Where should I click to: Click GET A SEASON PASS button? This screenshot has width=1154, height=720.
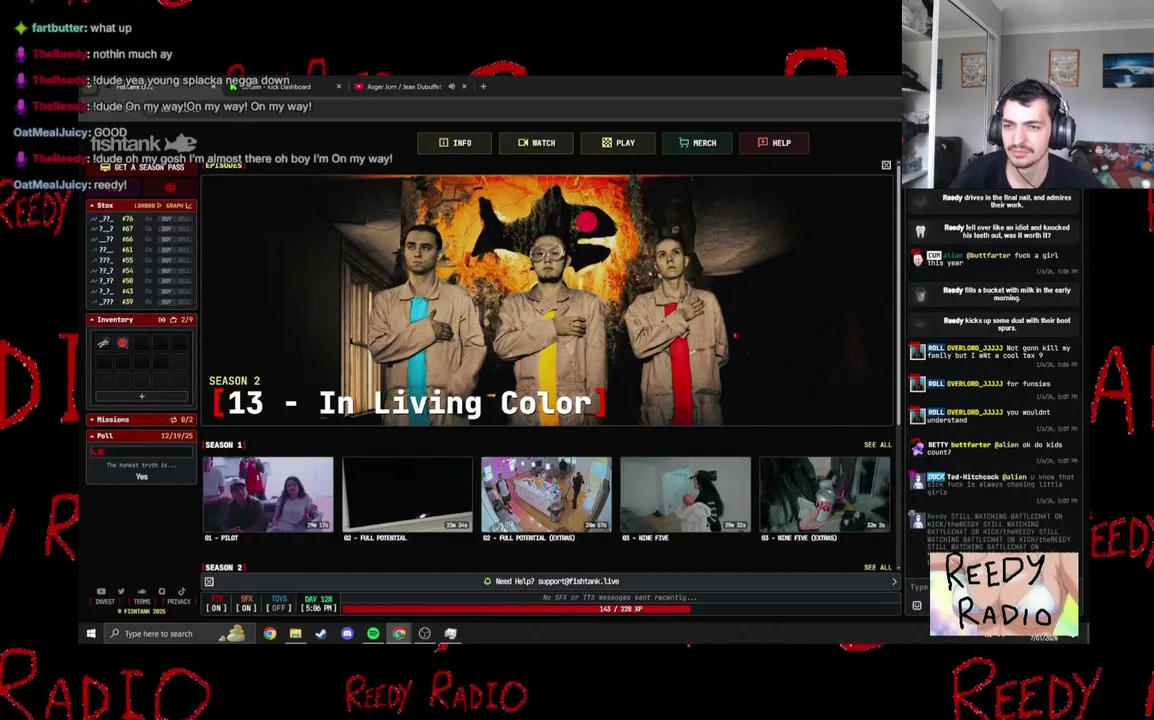click(x=142, y=168)
